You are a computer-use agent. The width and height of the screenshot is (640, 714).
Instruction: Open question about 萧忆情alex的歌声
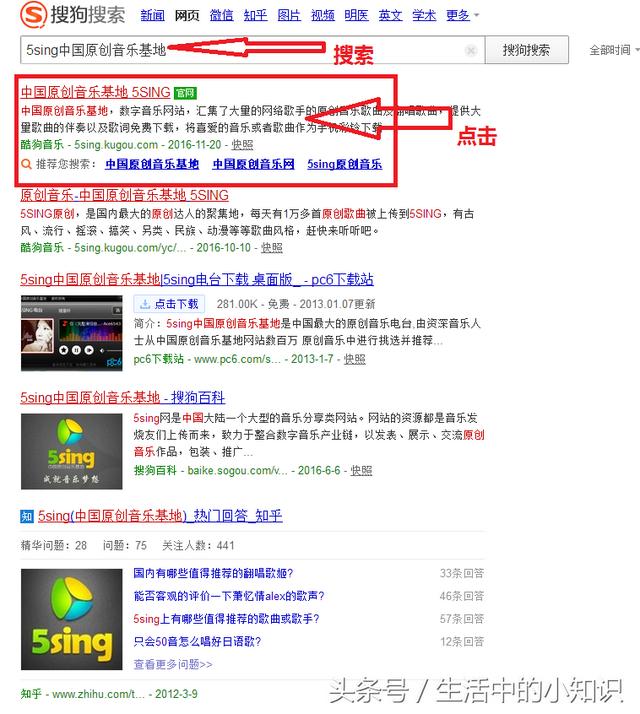click(229, 596)
